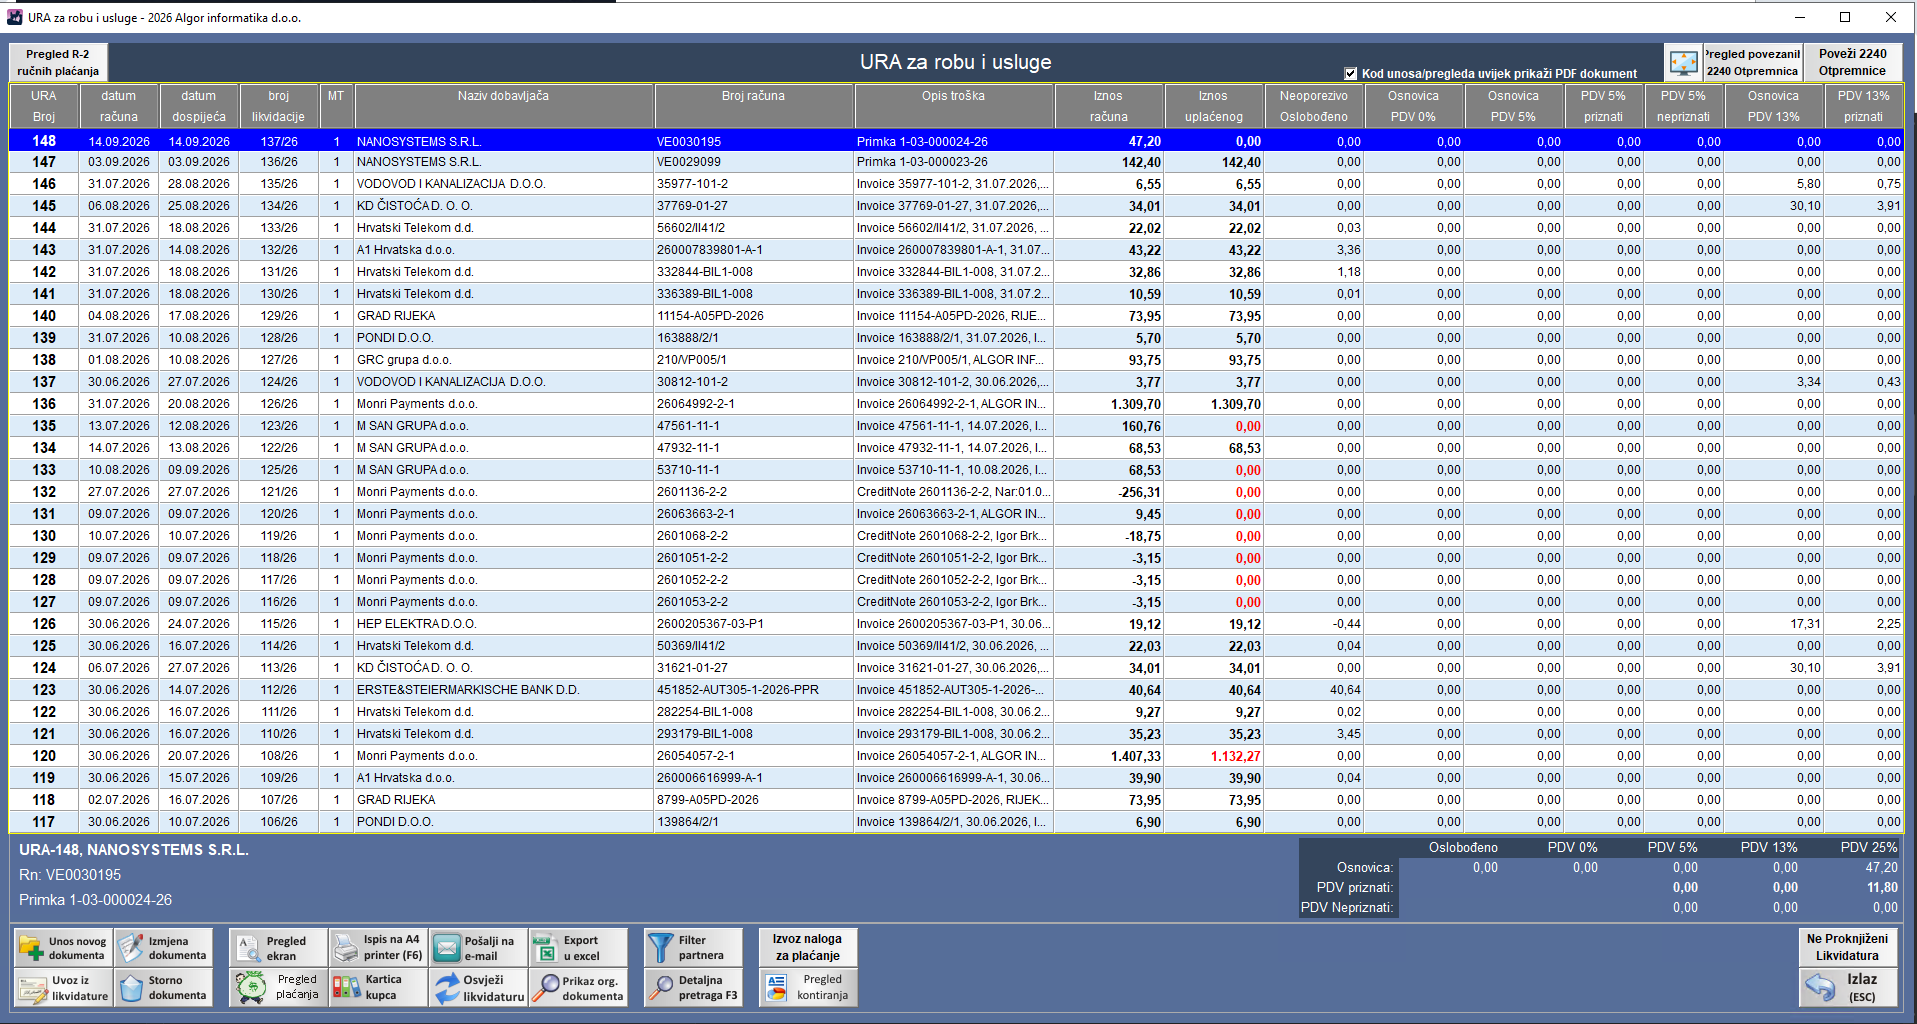1917x1024 pixels.
Task: Click amount '-256,31' cell
Action: (x=1109, y=492)
